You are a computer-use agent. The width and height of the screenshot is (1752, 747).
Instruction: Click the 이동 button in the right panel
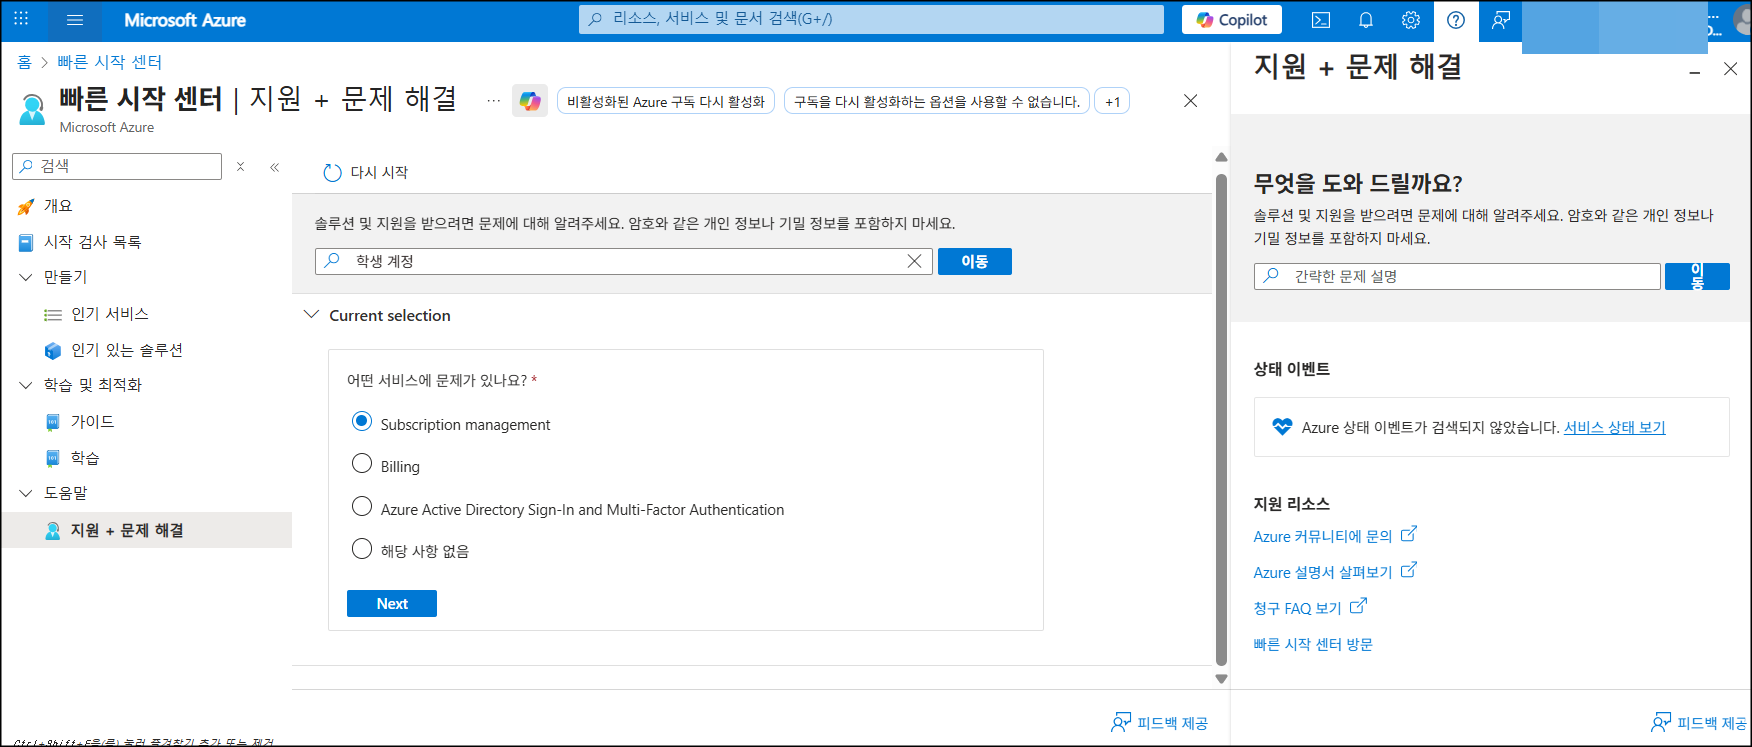click(x=1697, y=276)
